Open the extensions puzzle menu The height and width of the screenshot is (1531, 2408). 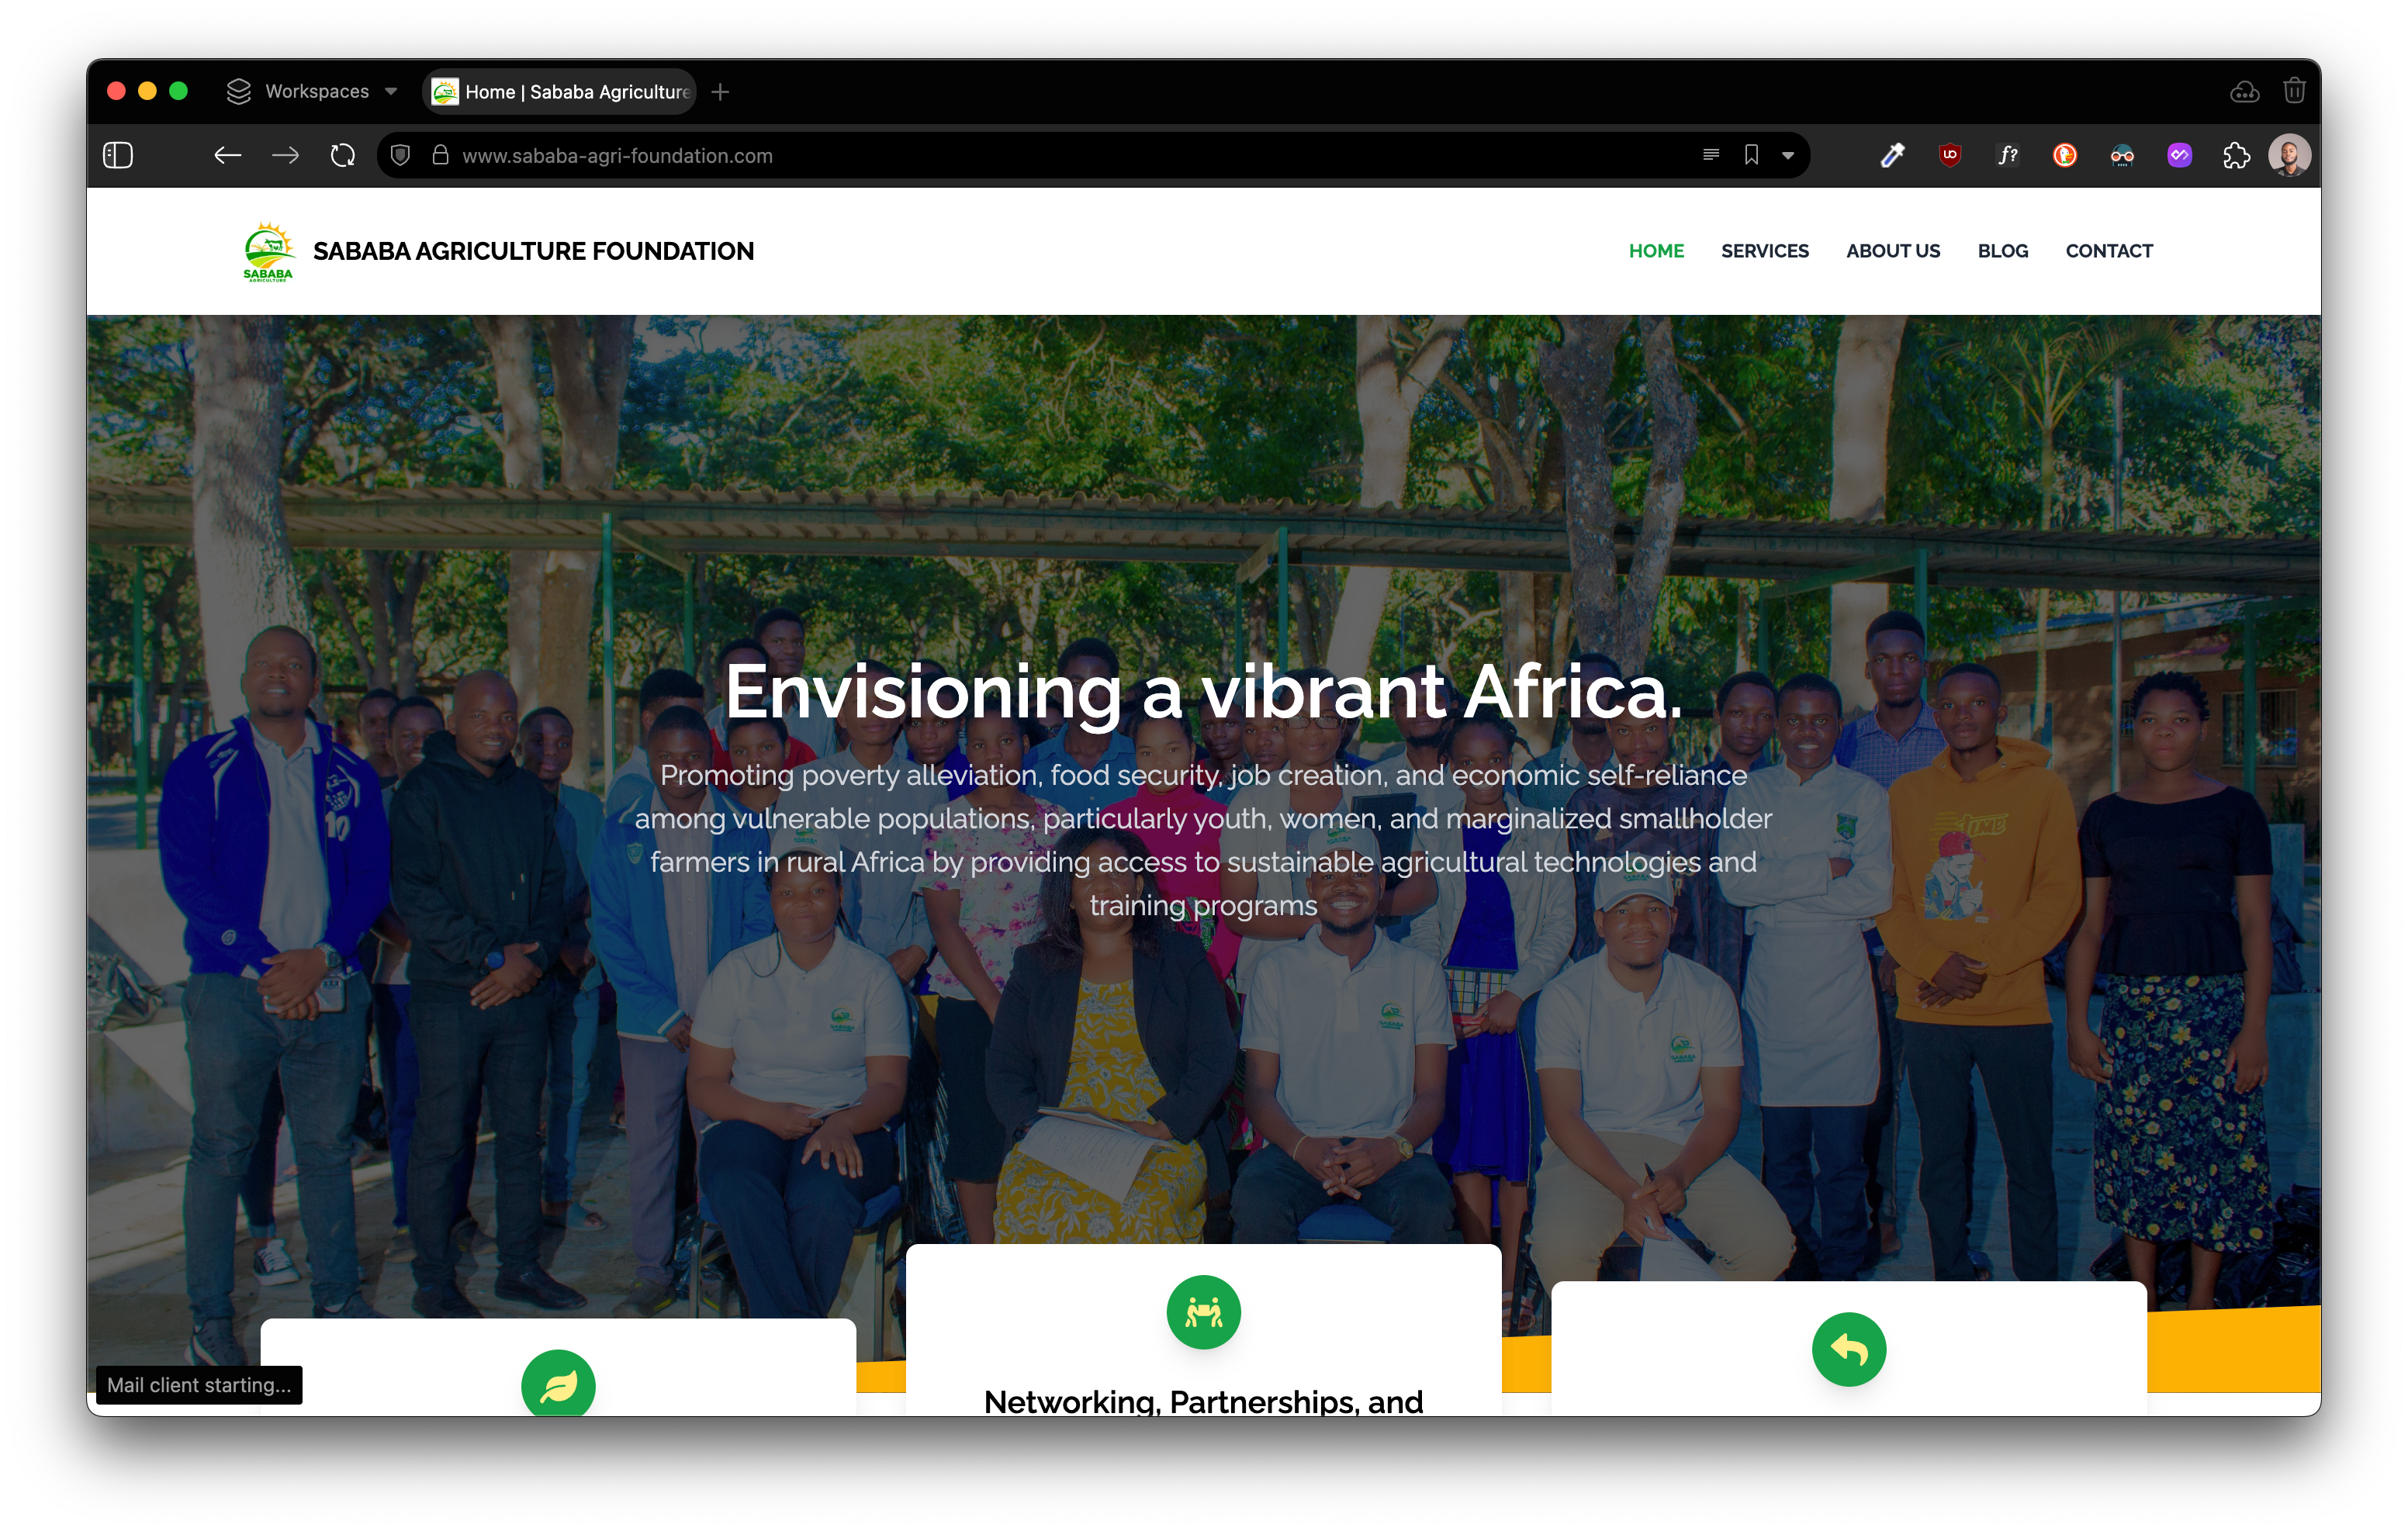[2236, 155]
